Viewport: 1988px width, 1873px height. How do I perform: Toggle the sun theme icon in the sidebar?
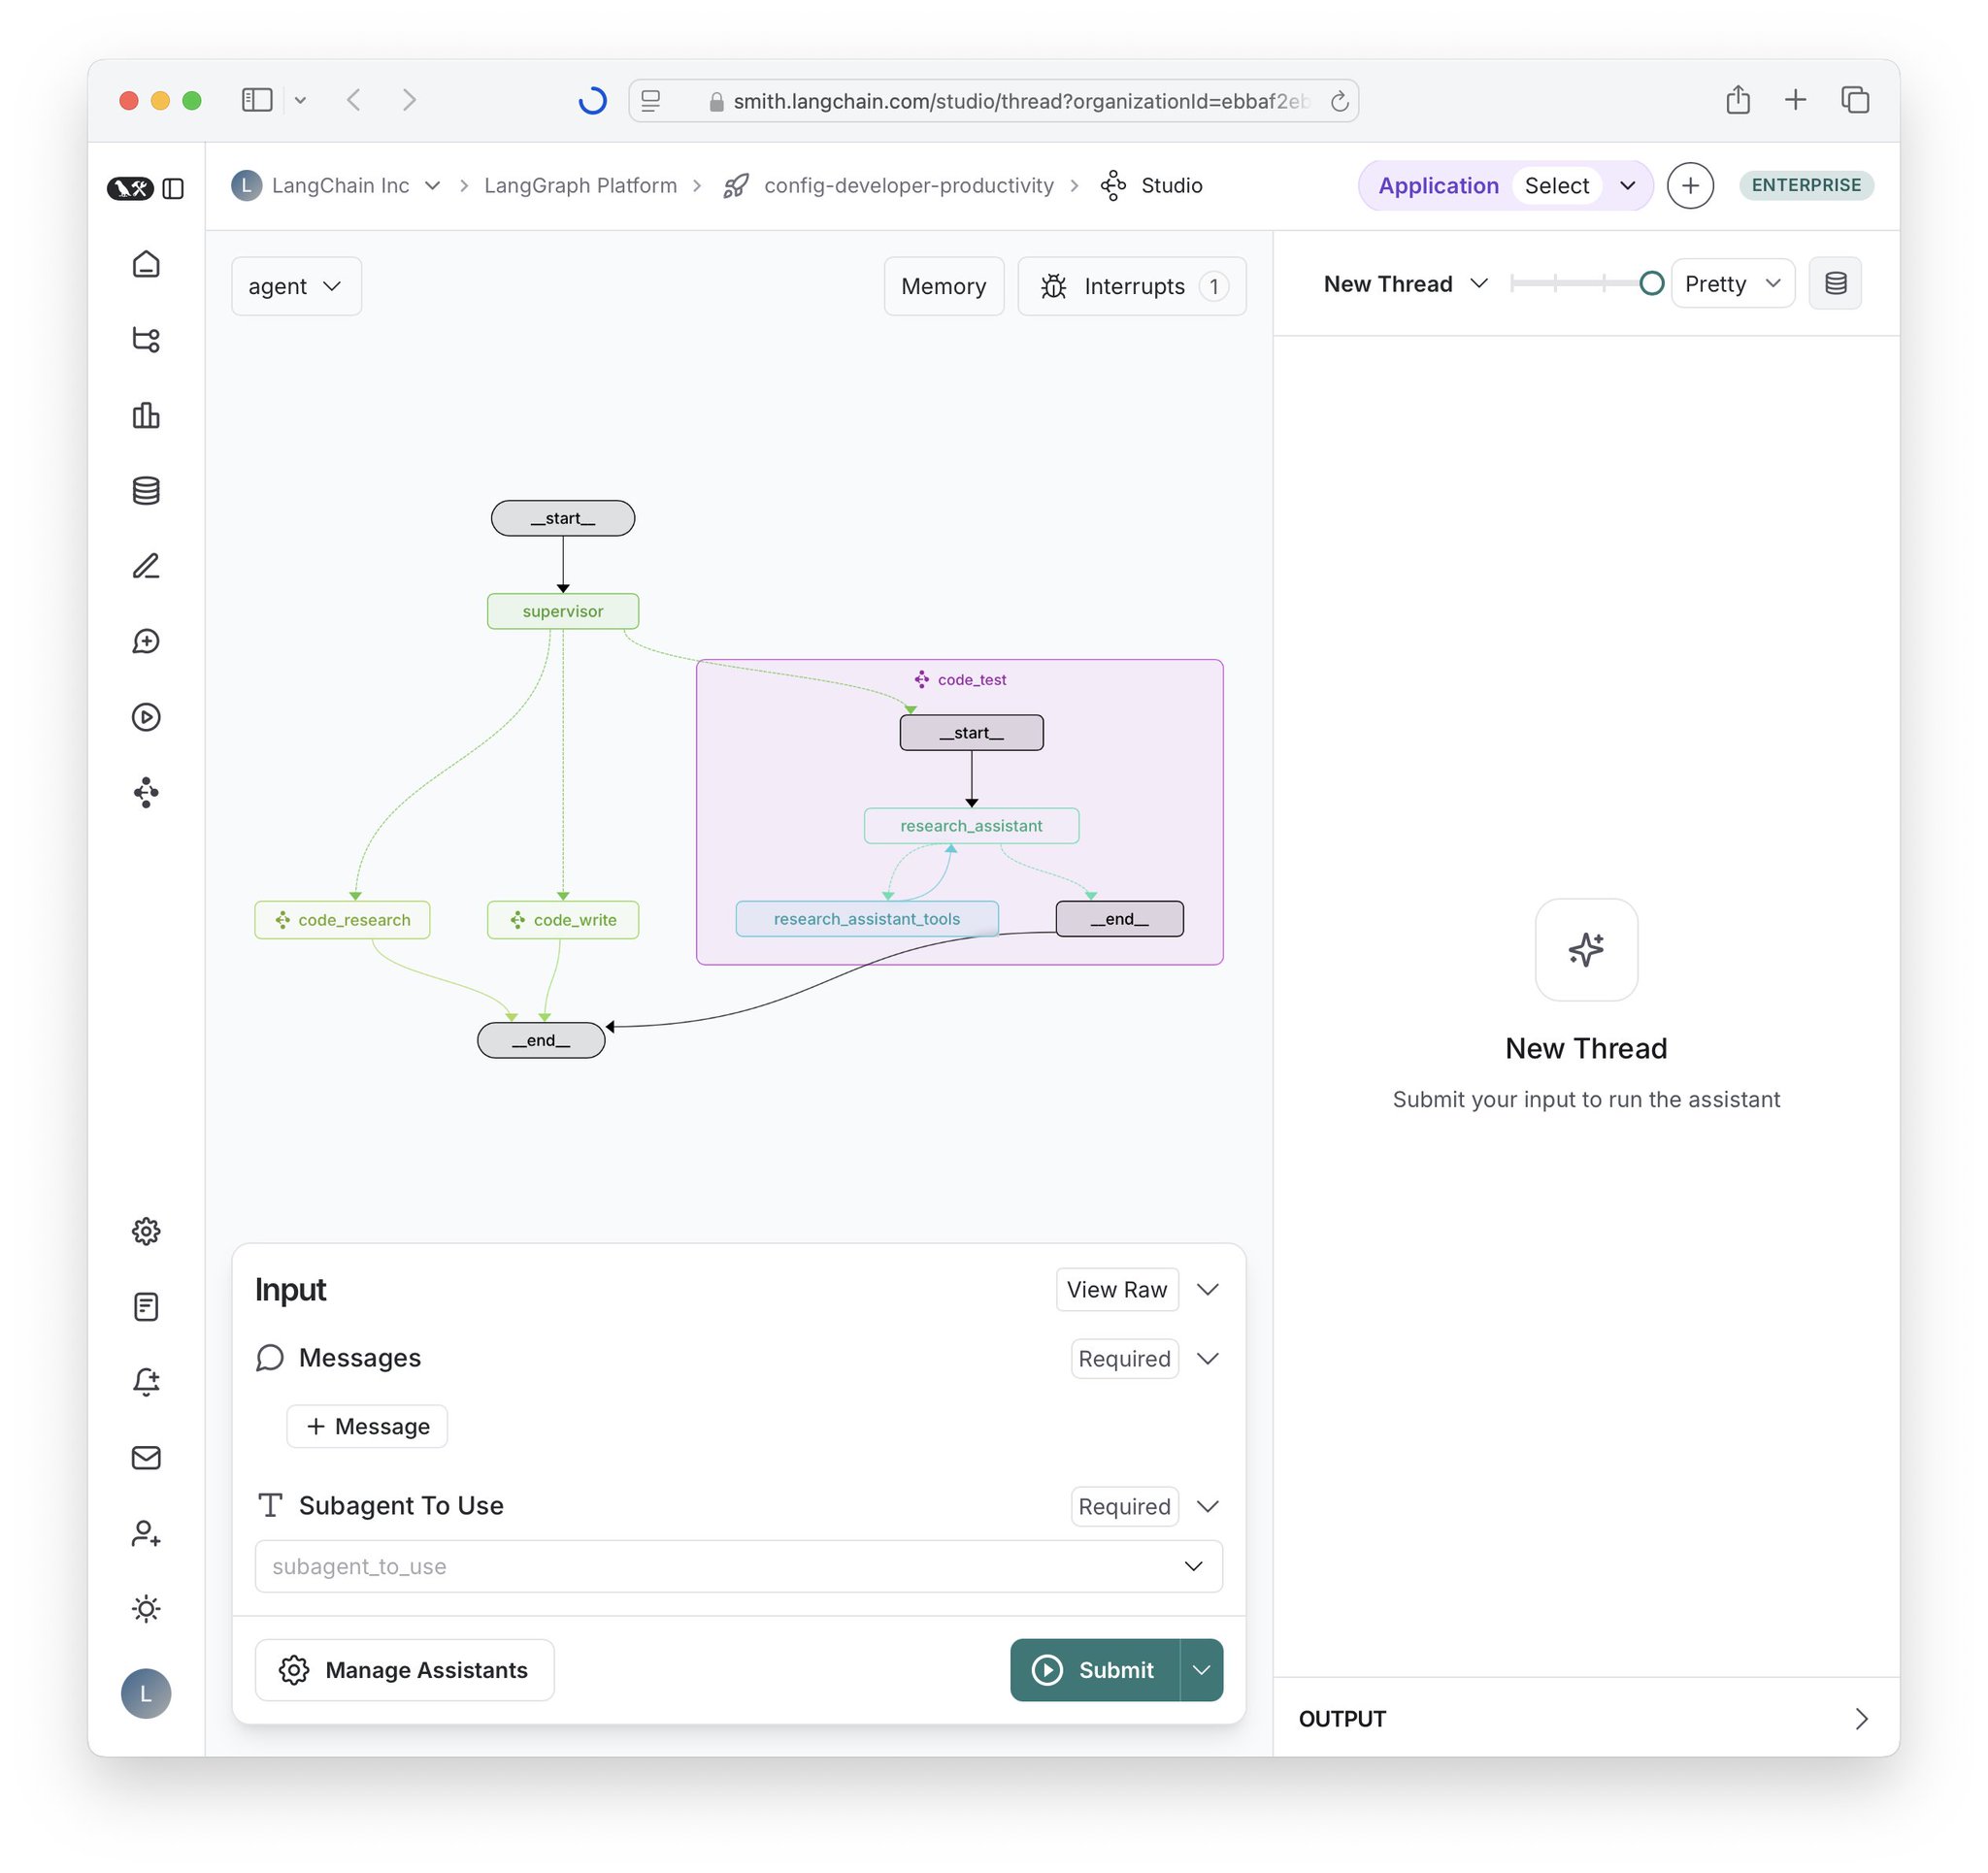tap(146, 1608)
